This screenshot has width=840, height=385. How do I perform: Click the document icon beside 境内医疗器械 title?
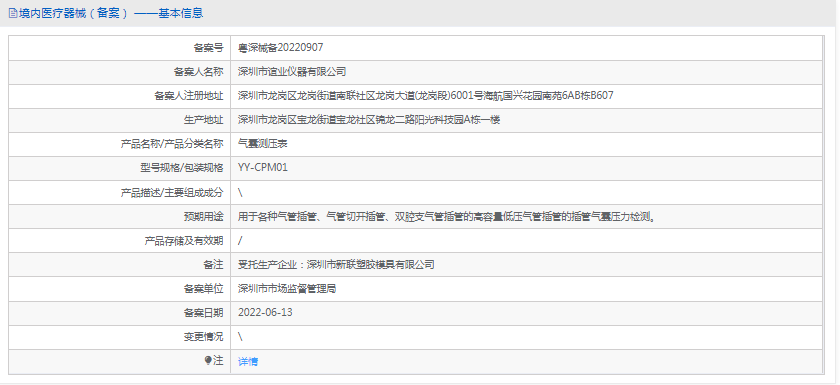pyautogui.click(x=12, y=13)
